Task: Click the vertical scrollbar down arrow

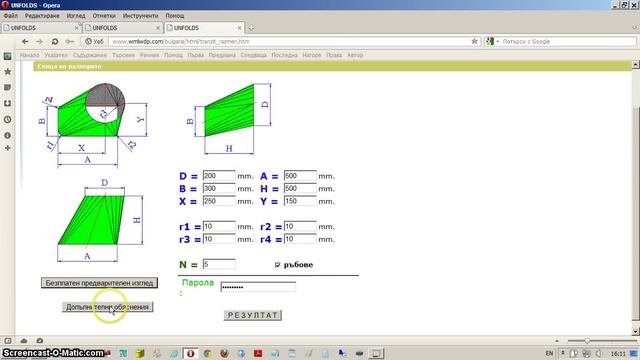Action: click(636, 331)
